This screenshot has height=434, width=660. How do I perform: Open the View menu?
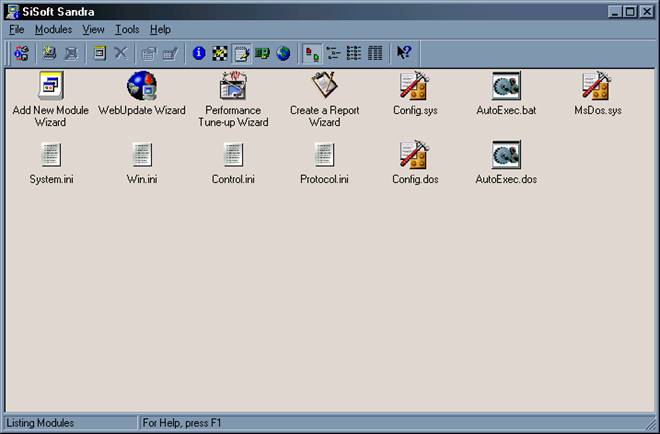tap(93, 29)
